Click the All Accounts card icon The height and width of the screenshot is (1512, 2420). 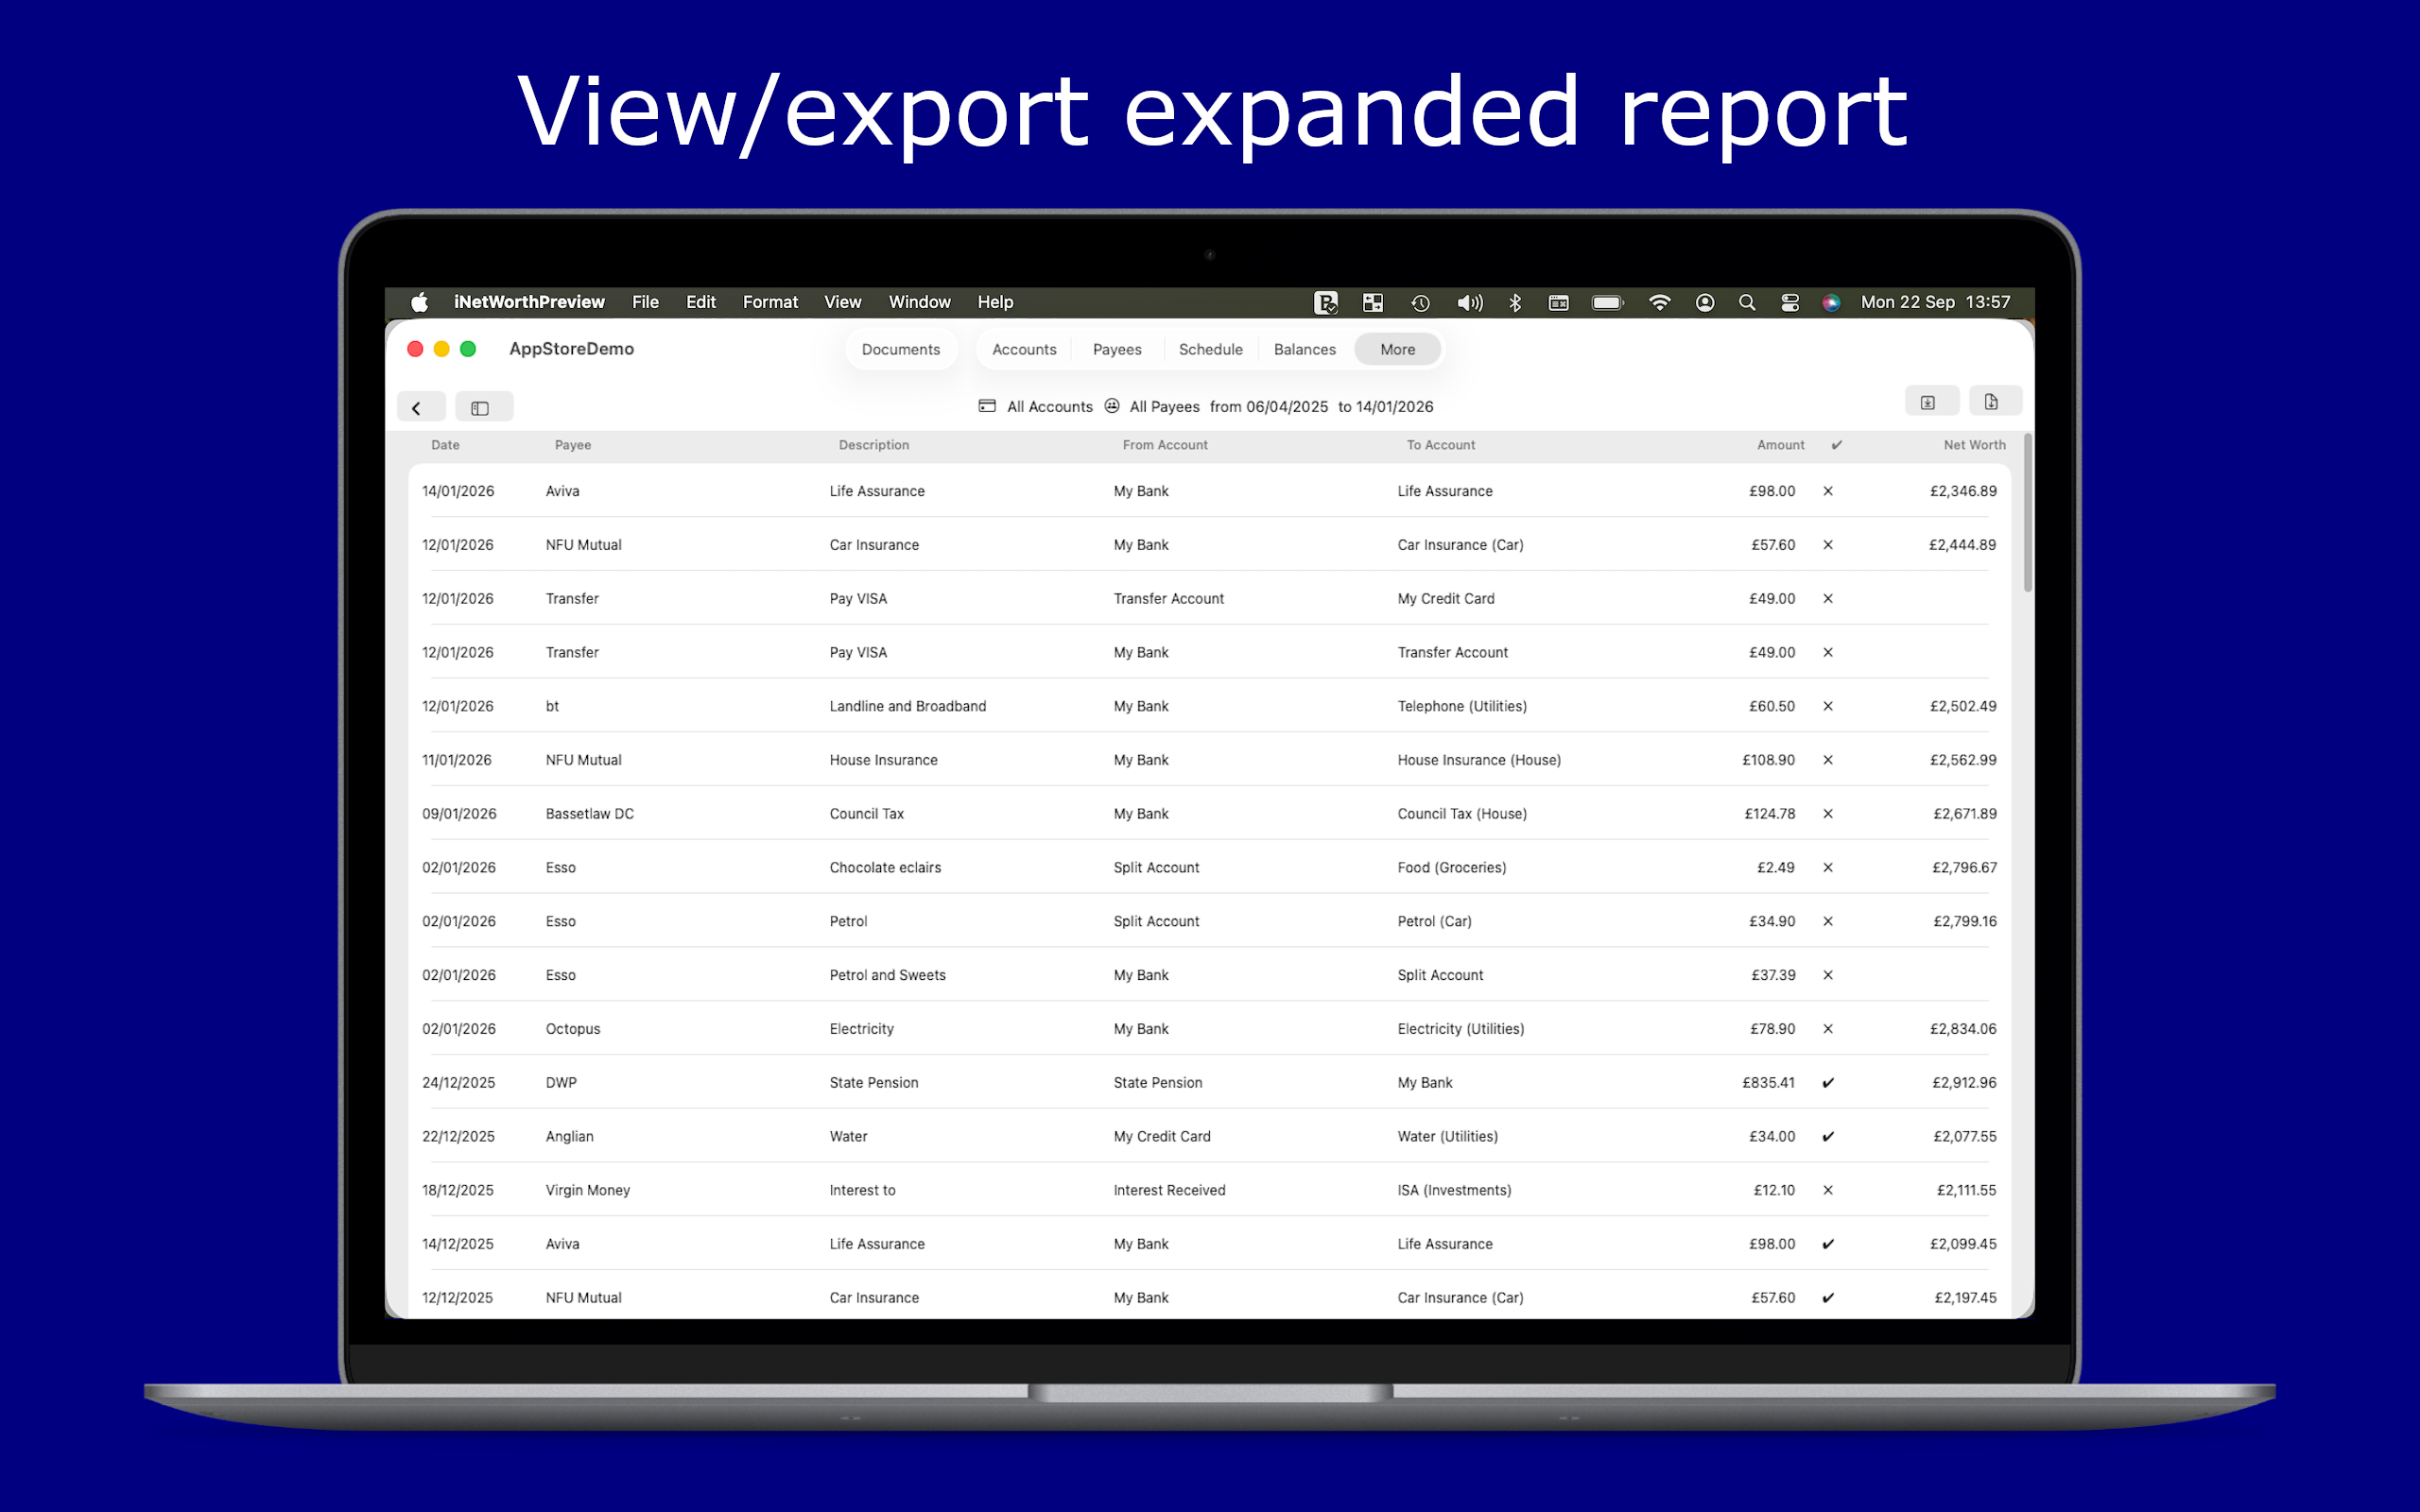pyautogui.click(x=987, y=406)
